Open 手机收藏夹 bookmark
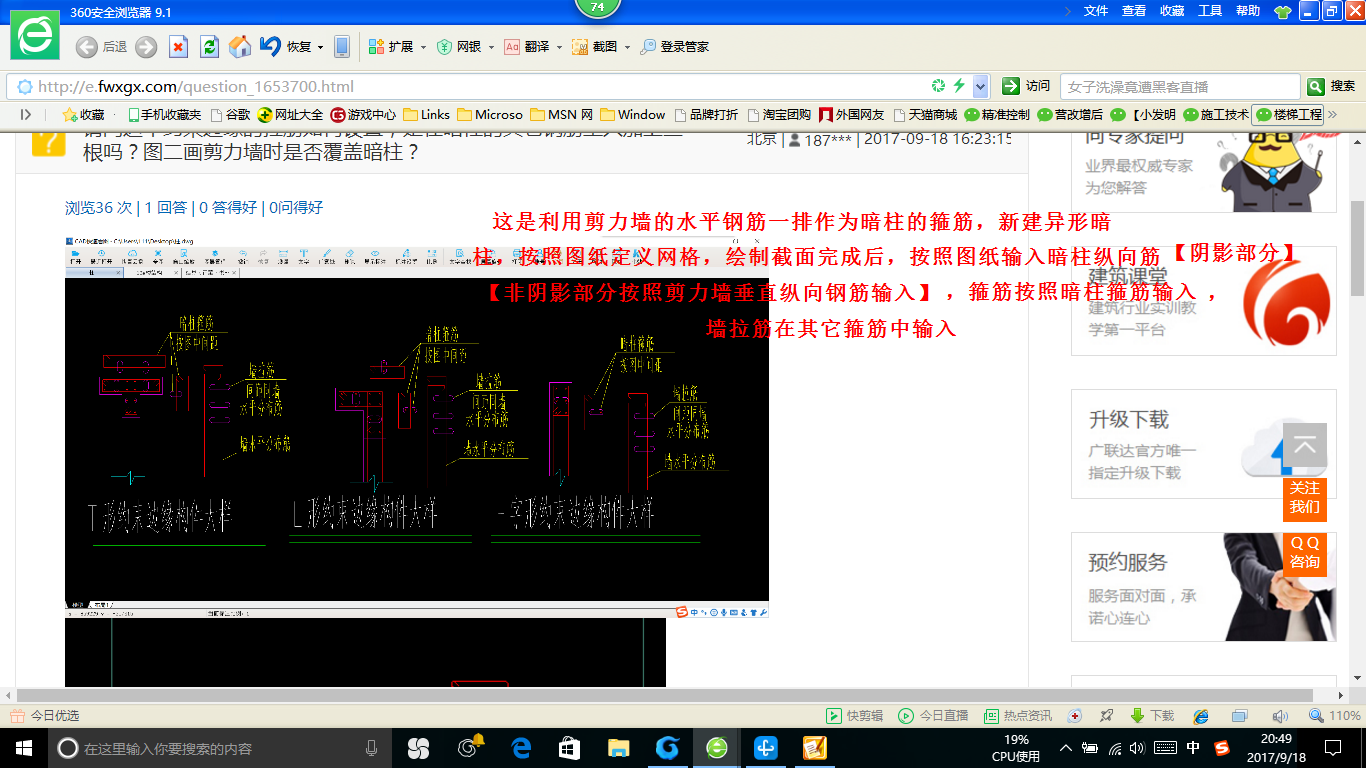This screenshot has width=1366, height=768. point(165,114)
